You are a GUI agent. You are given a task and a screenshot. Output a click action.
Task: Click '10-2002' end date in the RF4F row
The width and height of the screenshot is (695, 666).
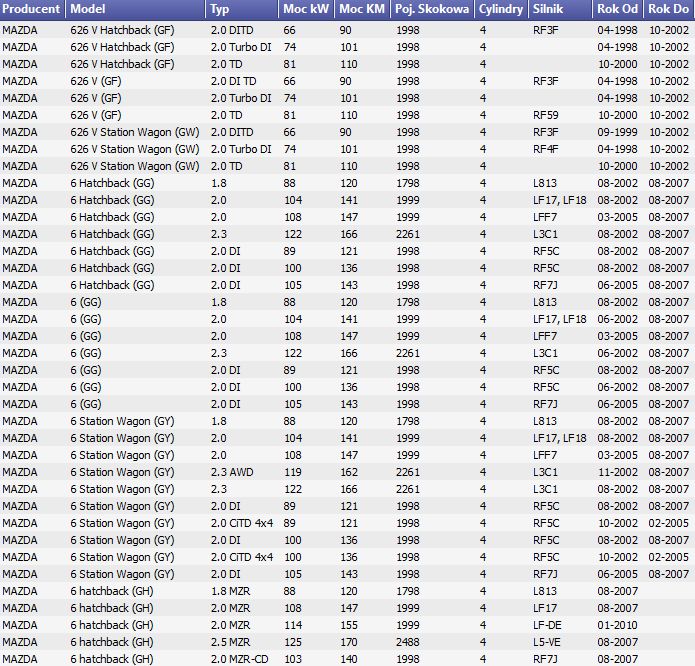click(669, 149)
